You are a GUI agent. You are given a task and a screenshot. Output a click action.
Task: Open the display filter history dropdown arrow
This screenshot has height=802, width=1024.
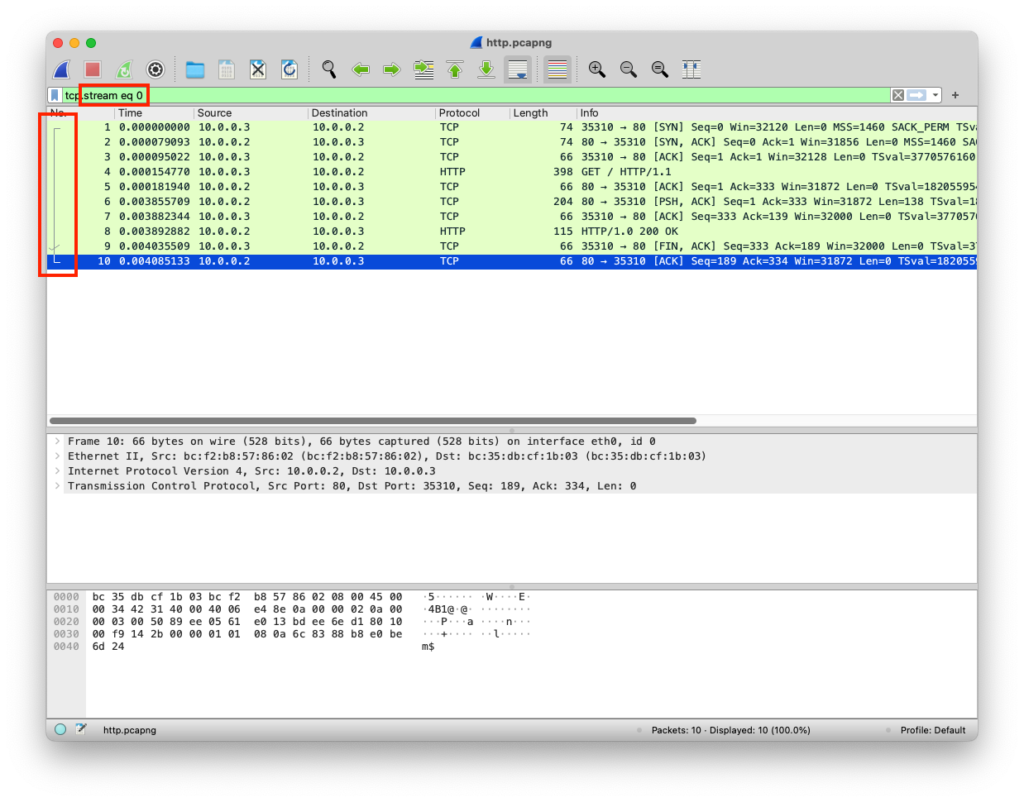pos(935,95)
